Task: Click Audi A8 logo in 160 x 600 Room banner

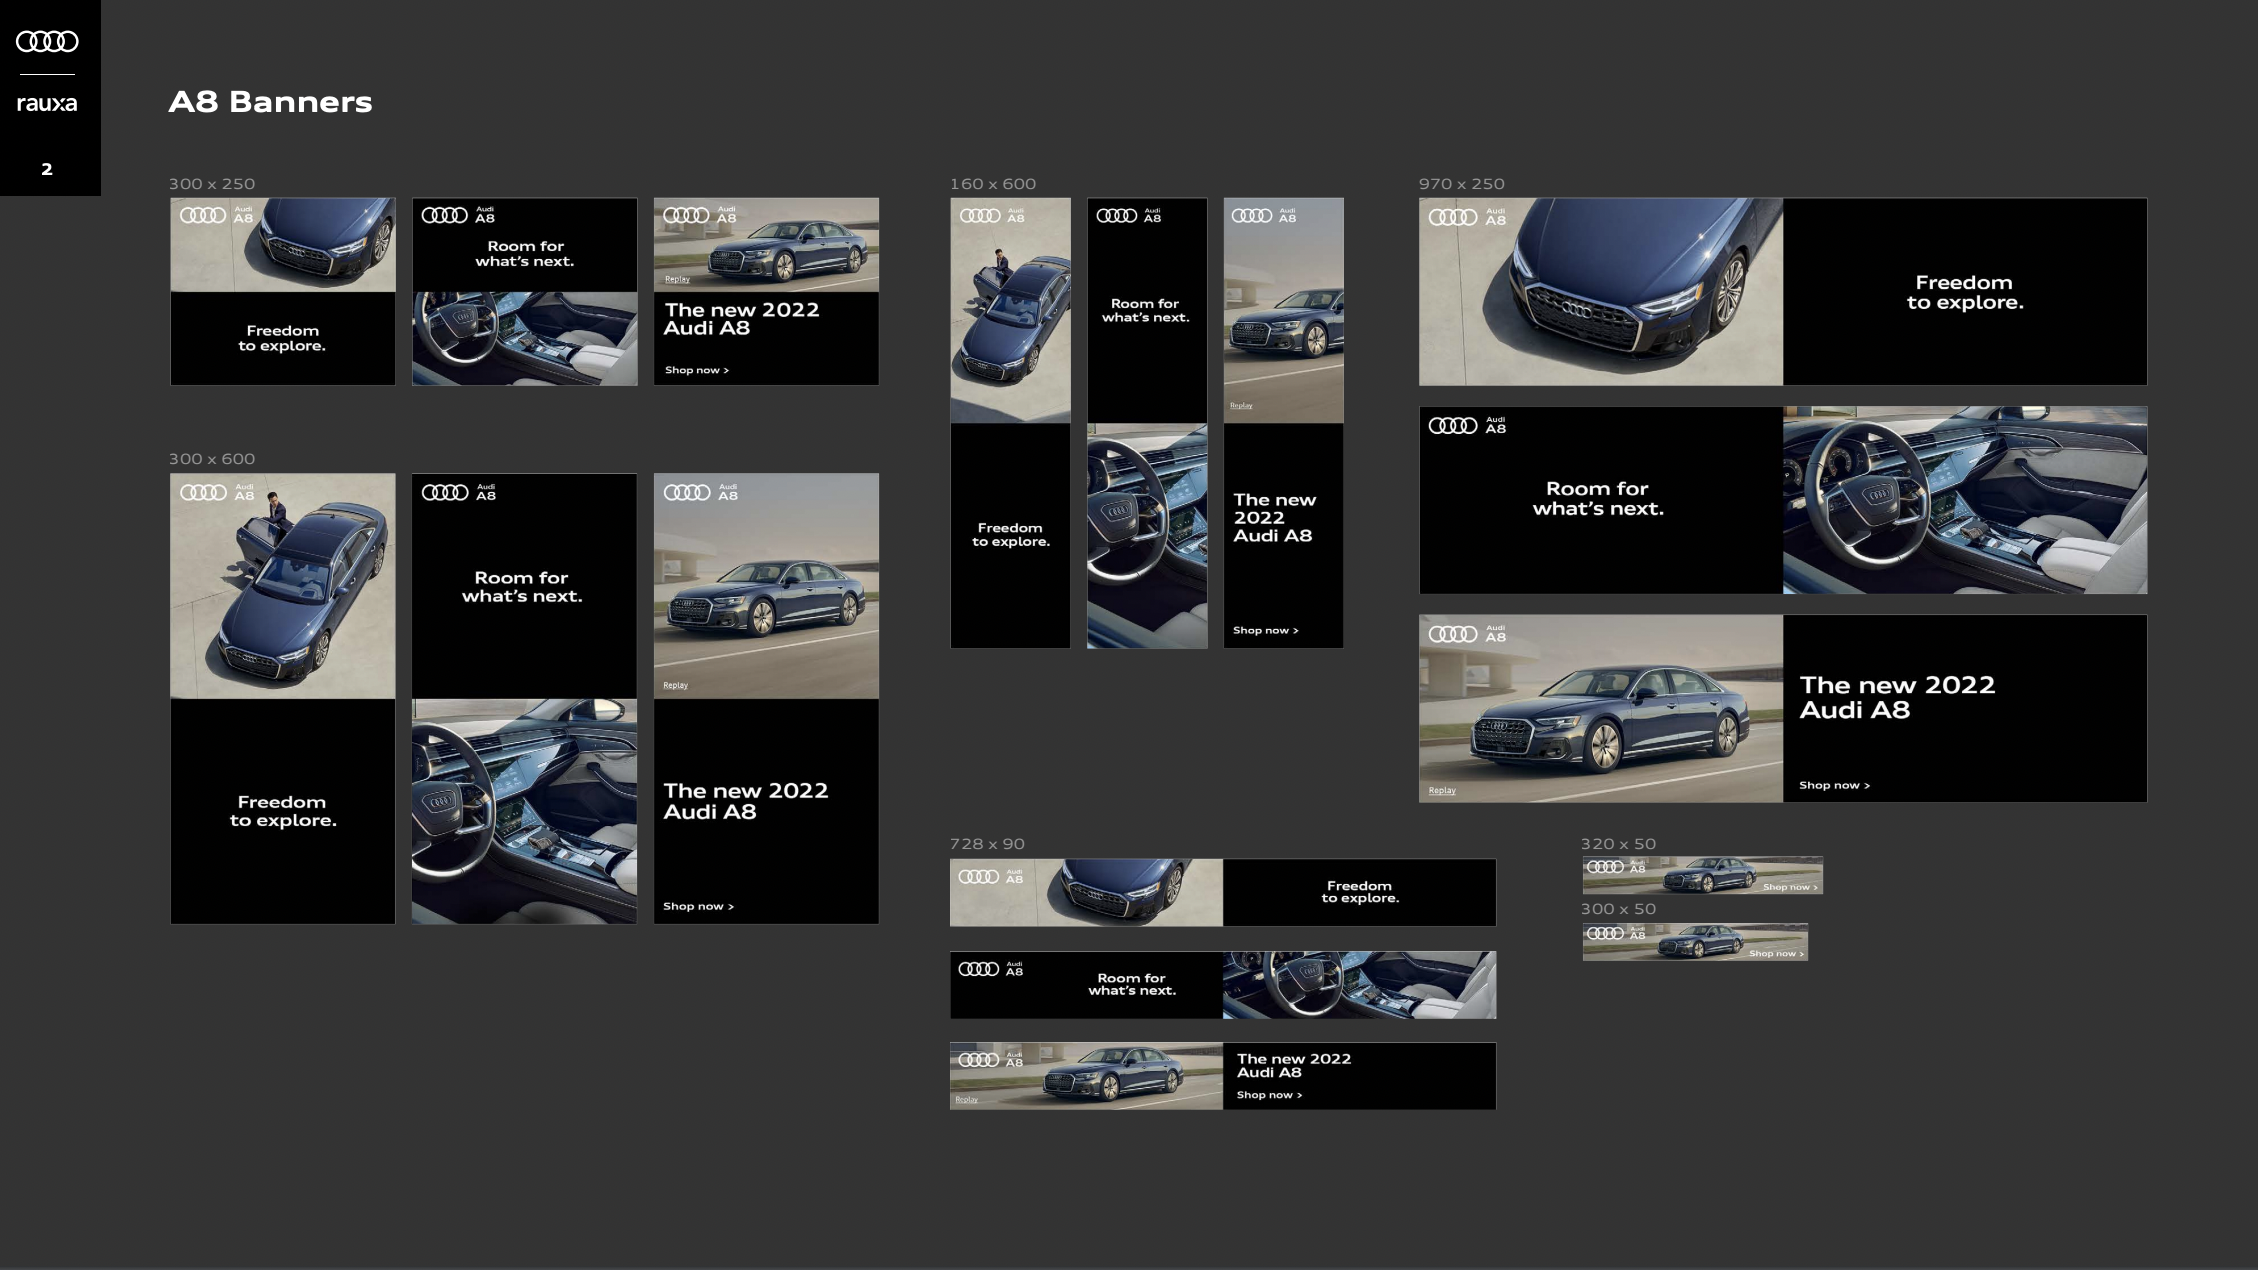Action: pos(1129,216)
